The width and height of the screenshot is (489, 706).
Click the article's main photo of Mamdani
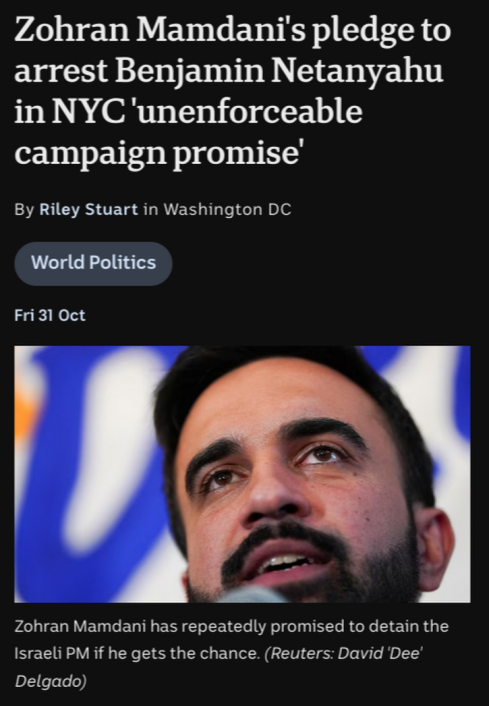click(242, 474)
